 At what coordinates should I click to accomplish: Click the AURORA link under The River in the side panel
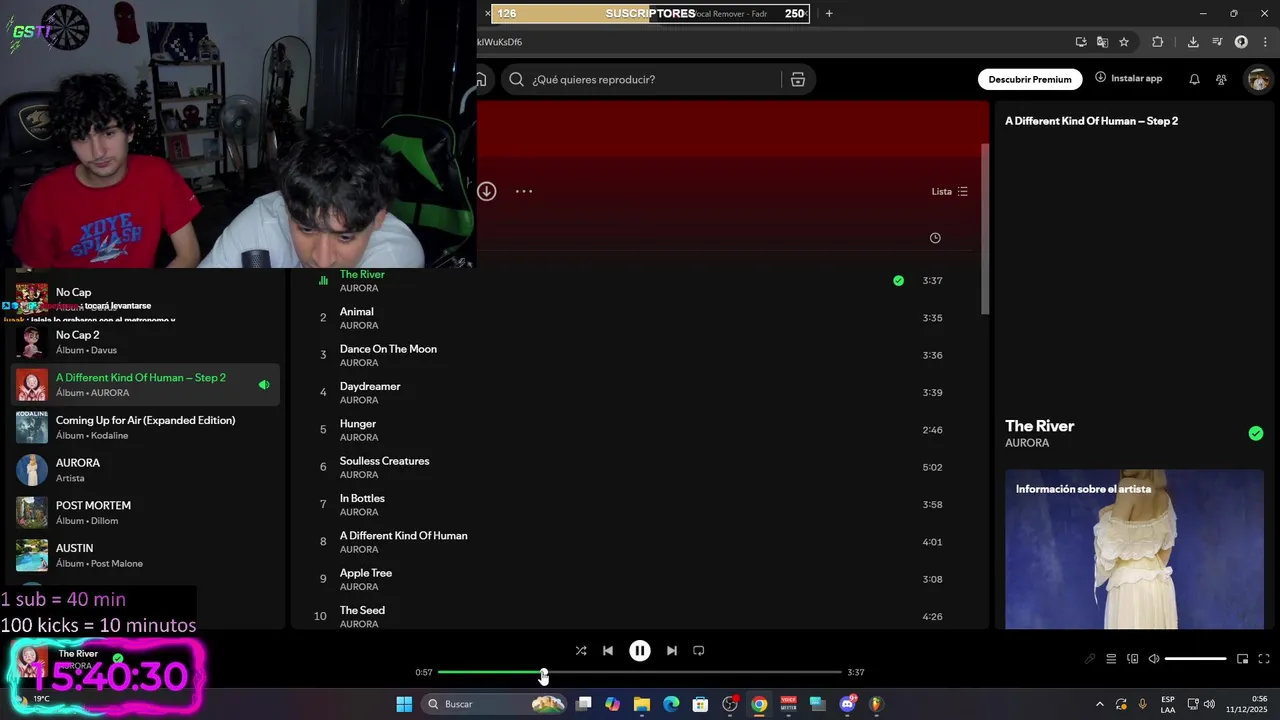1027,443
